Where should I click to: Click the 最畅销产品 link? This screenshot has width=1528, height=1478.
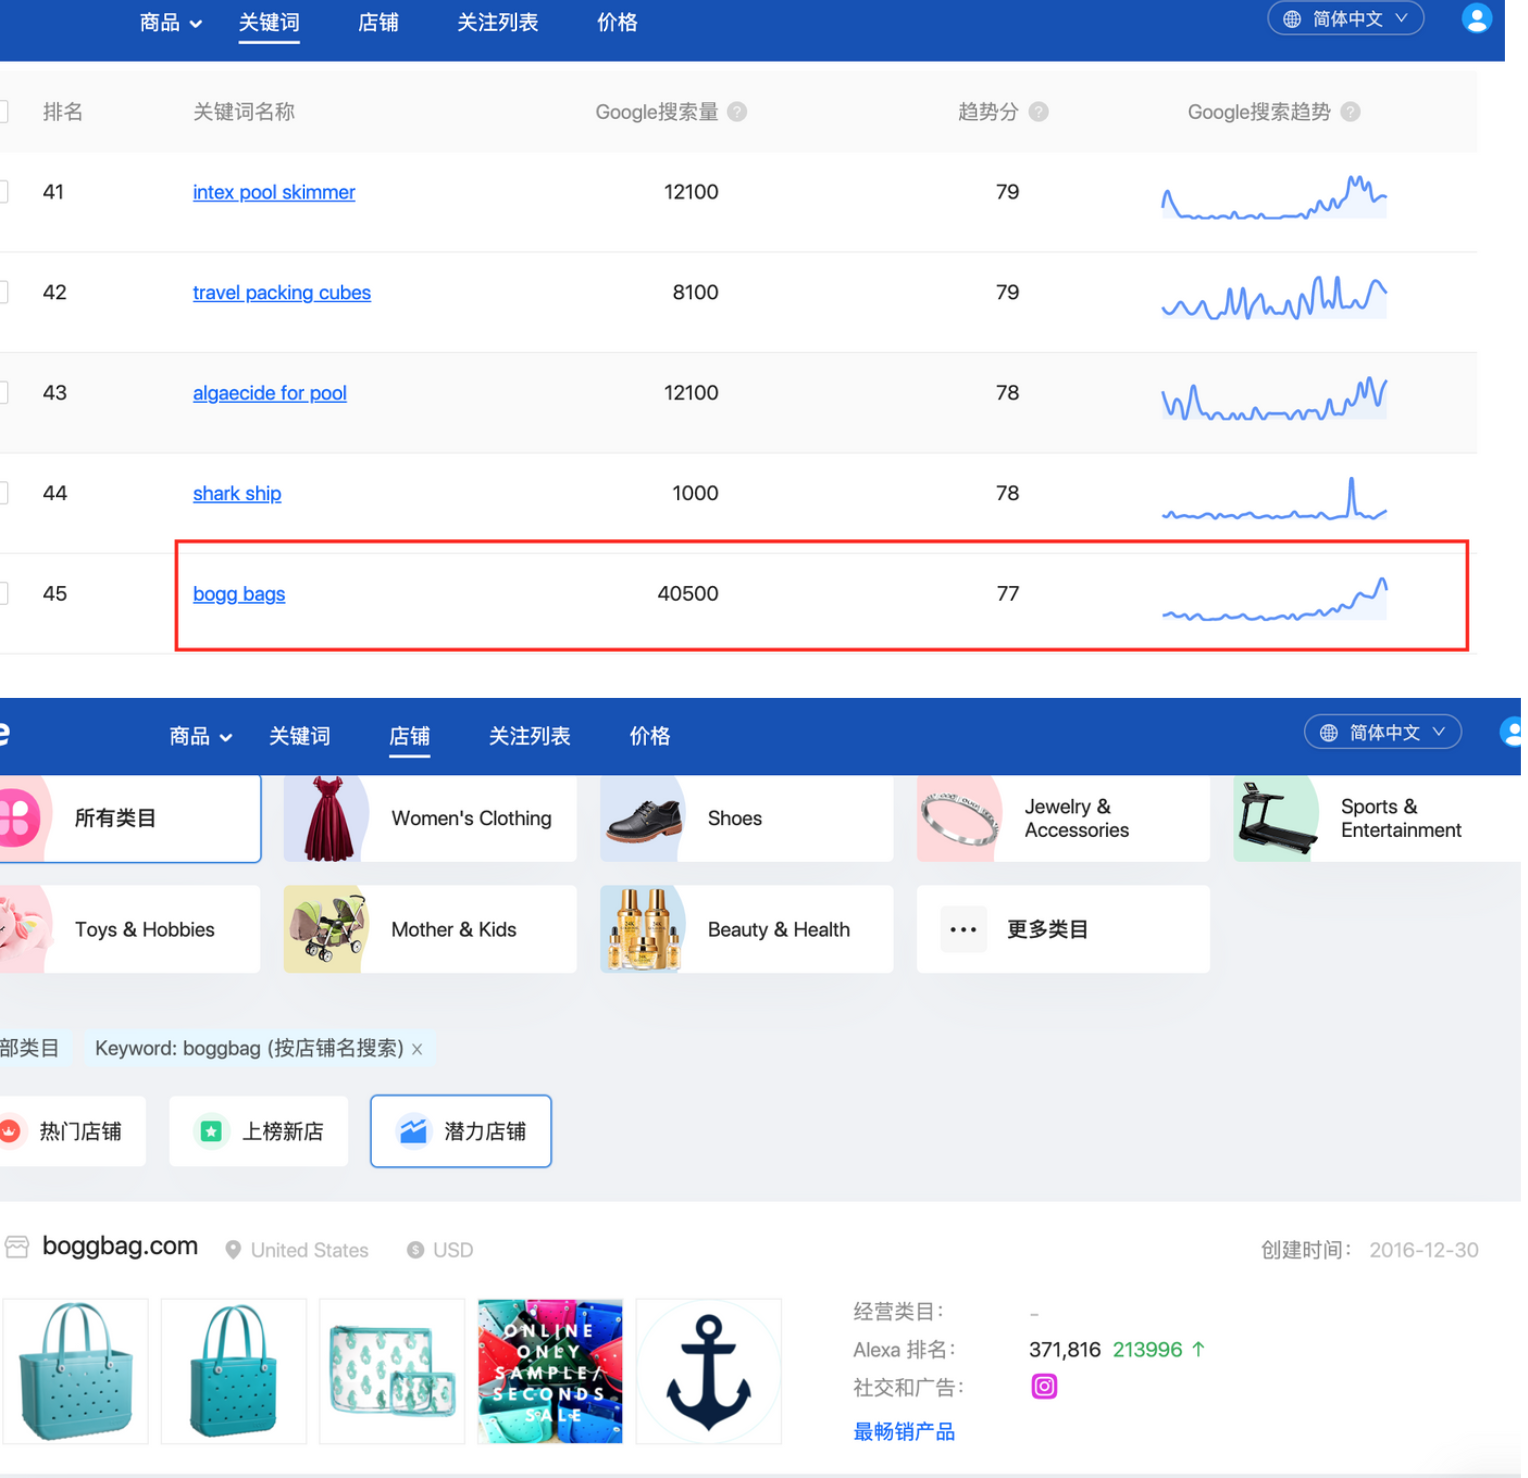pos(903,1431)
